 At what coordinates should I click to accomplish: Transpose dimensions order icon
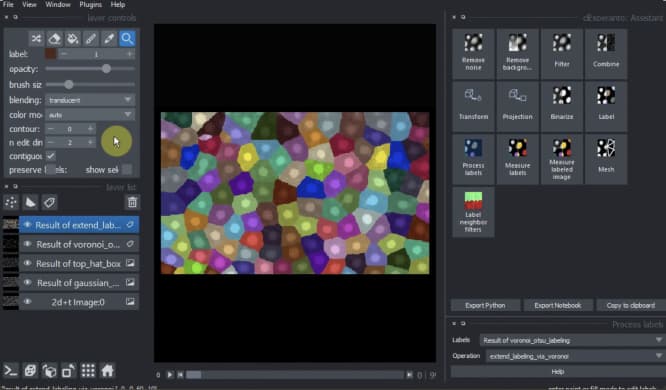click(68, 371)
